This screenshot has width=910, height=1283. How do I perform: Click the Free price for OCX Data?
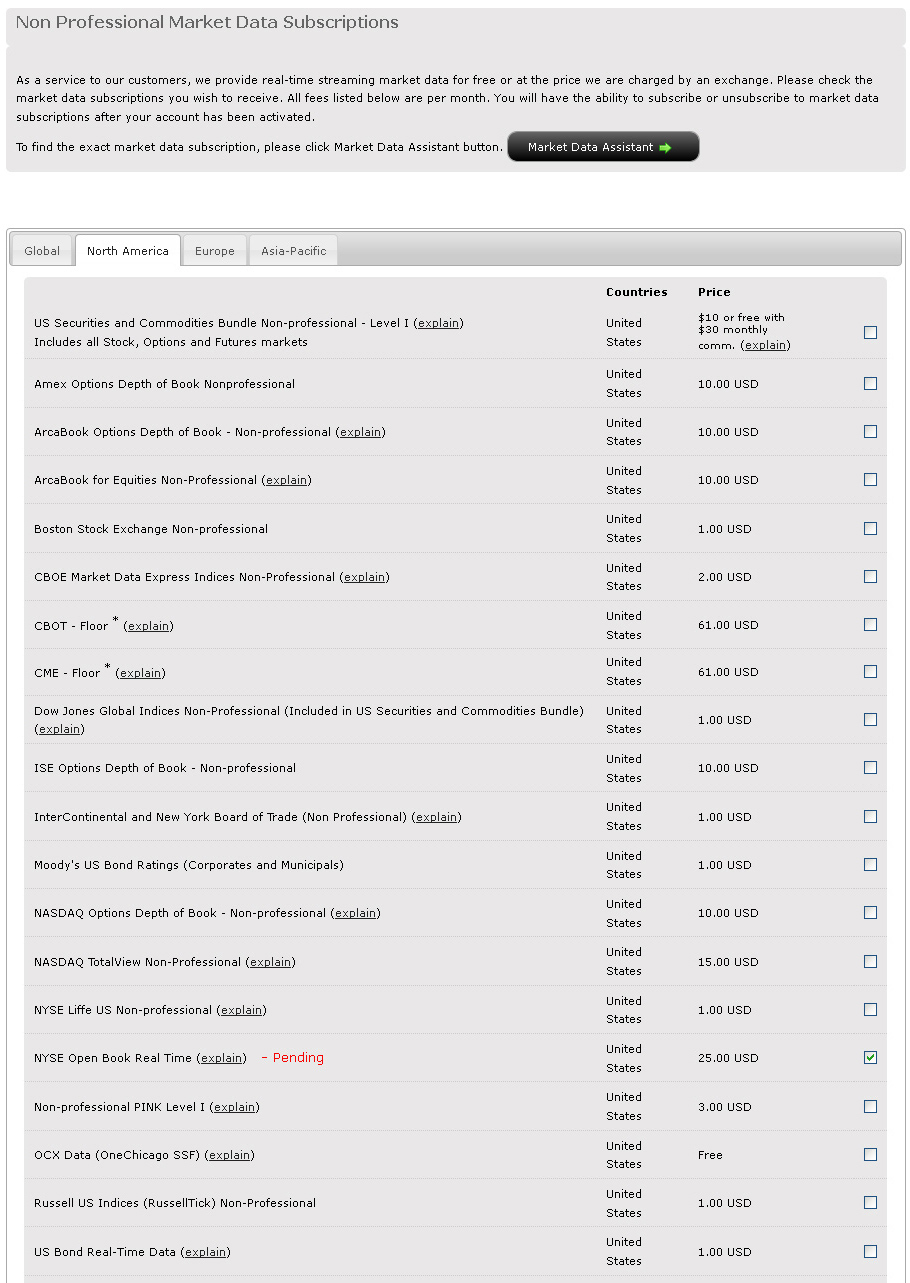point(710,1155)
